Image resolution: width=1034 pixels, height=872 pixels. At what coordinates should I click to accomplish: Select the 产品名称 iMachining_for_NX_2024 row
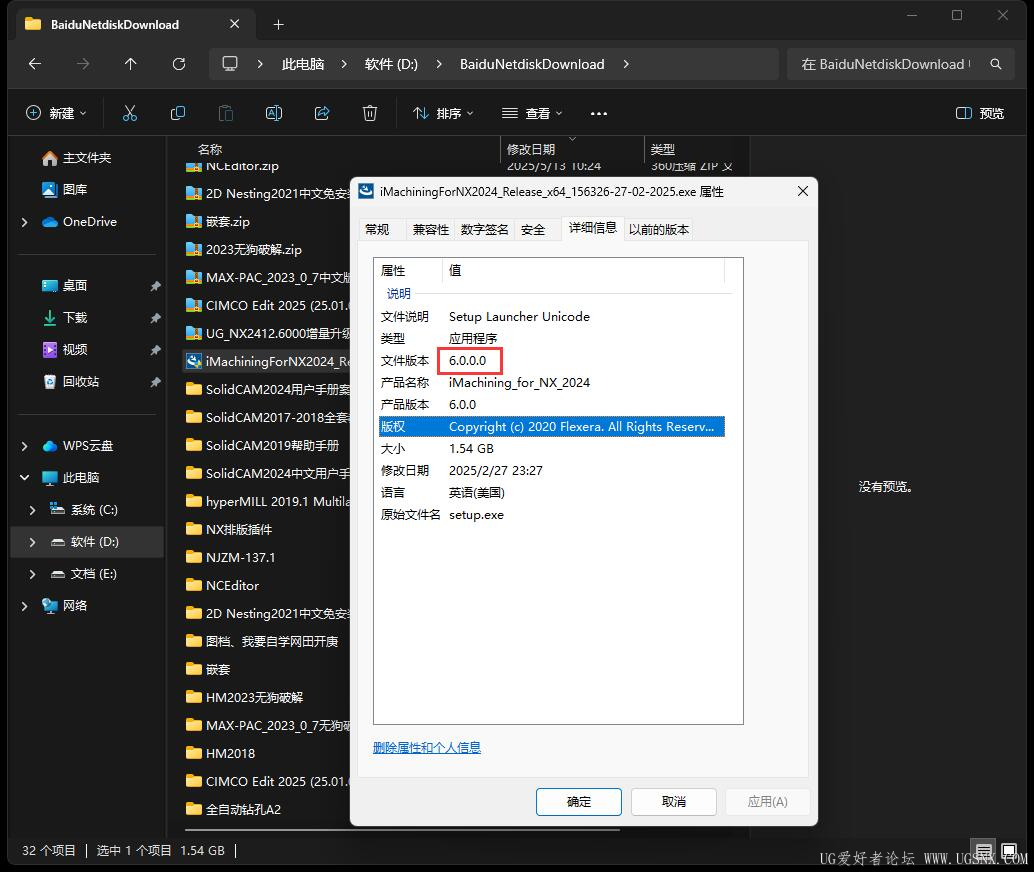coord(552,383)
